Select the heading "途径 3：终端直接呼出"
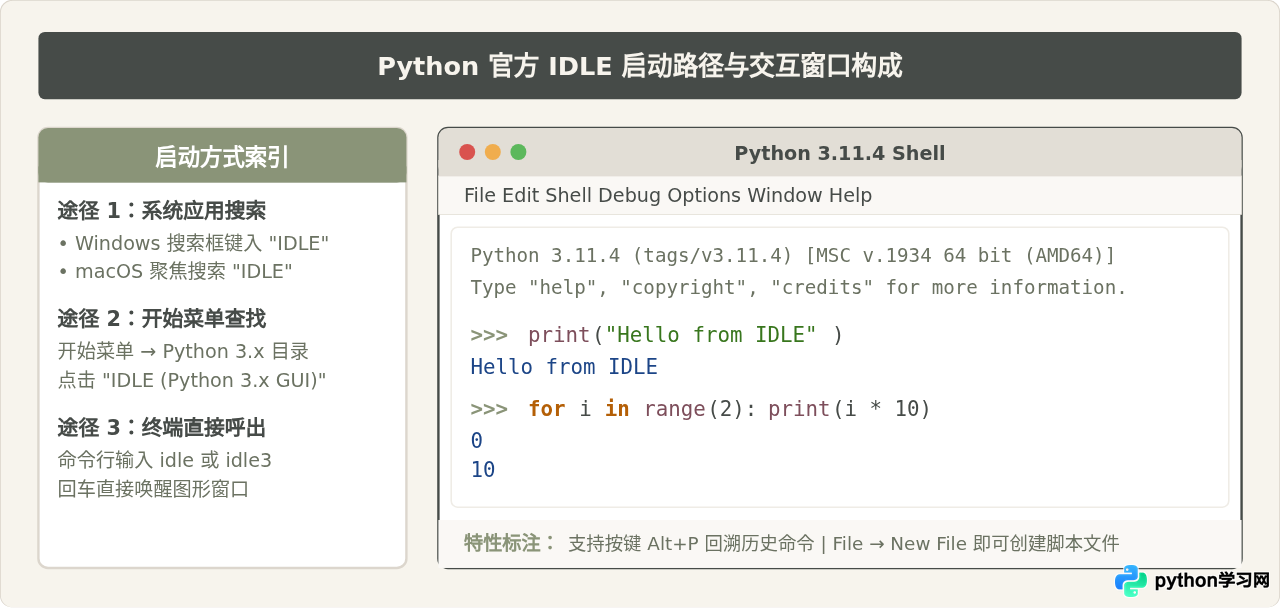The height and width of the screenshot is (608, 1280). [x=161, y=427]
